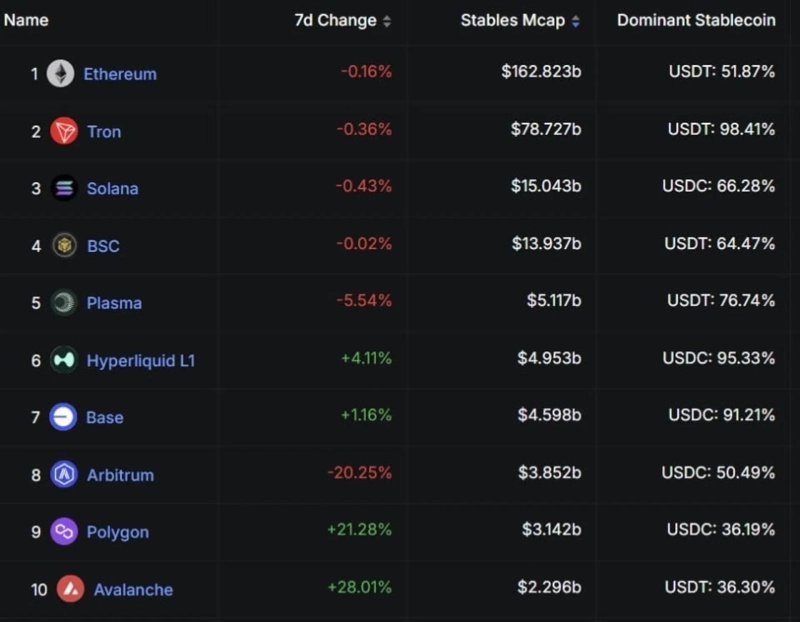This screenshot has height=622, width=800.
Task: Click the red Avalanche logo icon
Action: click(x=70, y=589)
